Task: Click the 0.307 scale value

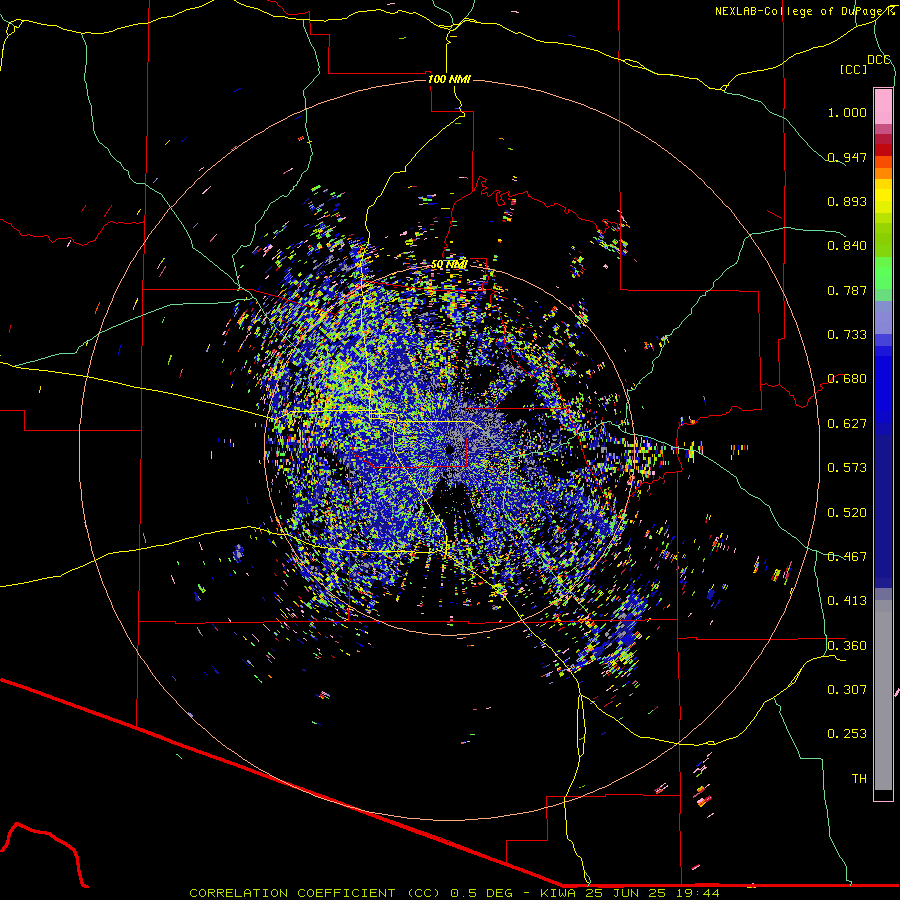Action: [847, 689]
